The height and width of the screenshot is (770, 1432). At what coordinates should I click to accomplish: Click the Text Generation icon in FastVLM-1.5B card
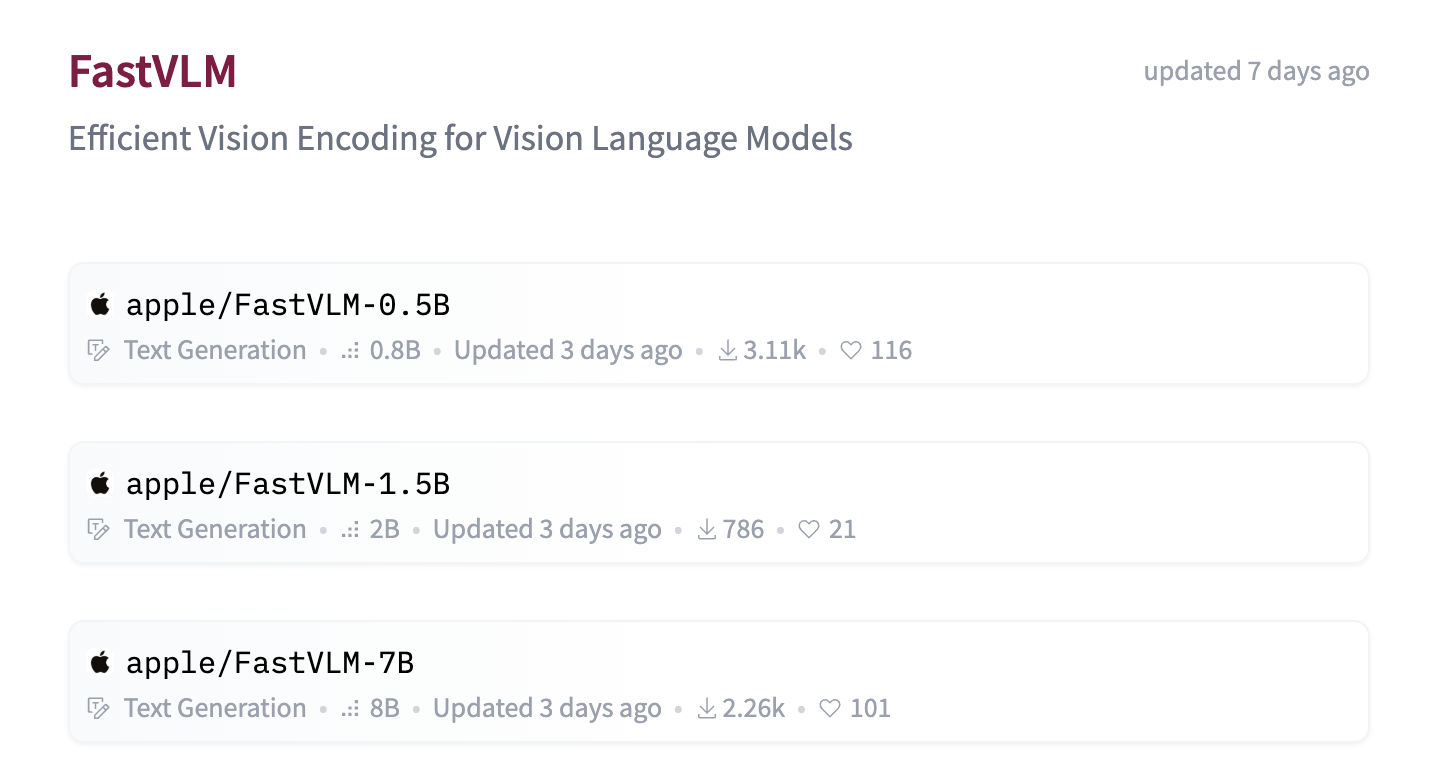[x=98, y=530]
